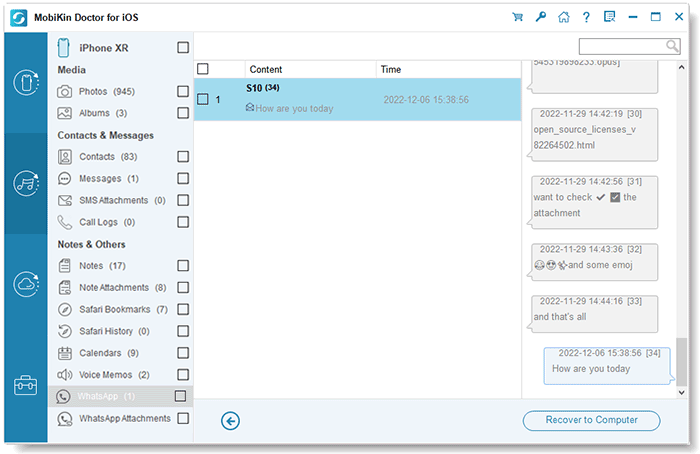Click the SMS Attachments envelope icon
Viewport: 700px width, 454px height.
(x=65, y=200)
